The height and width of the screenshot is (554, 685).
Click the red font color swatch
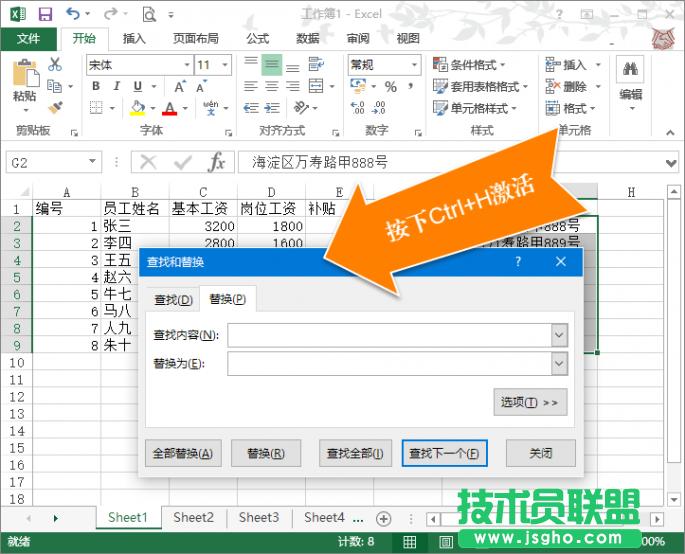(169, 108)
